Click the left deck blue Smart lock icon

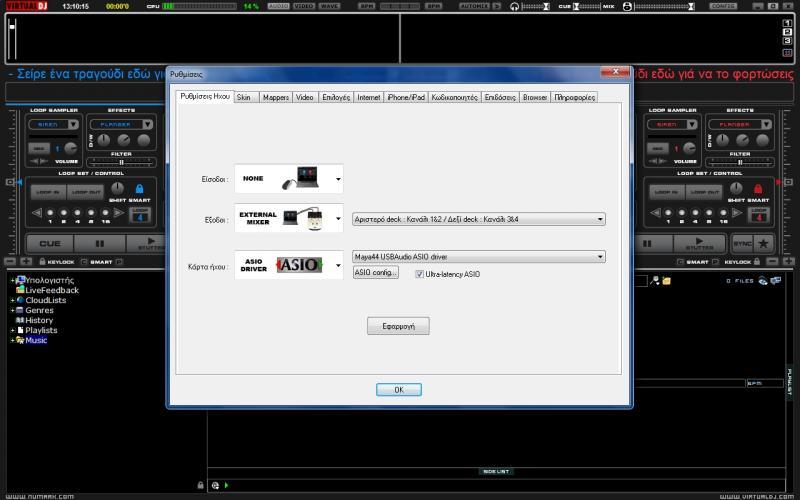139,188
